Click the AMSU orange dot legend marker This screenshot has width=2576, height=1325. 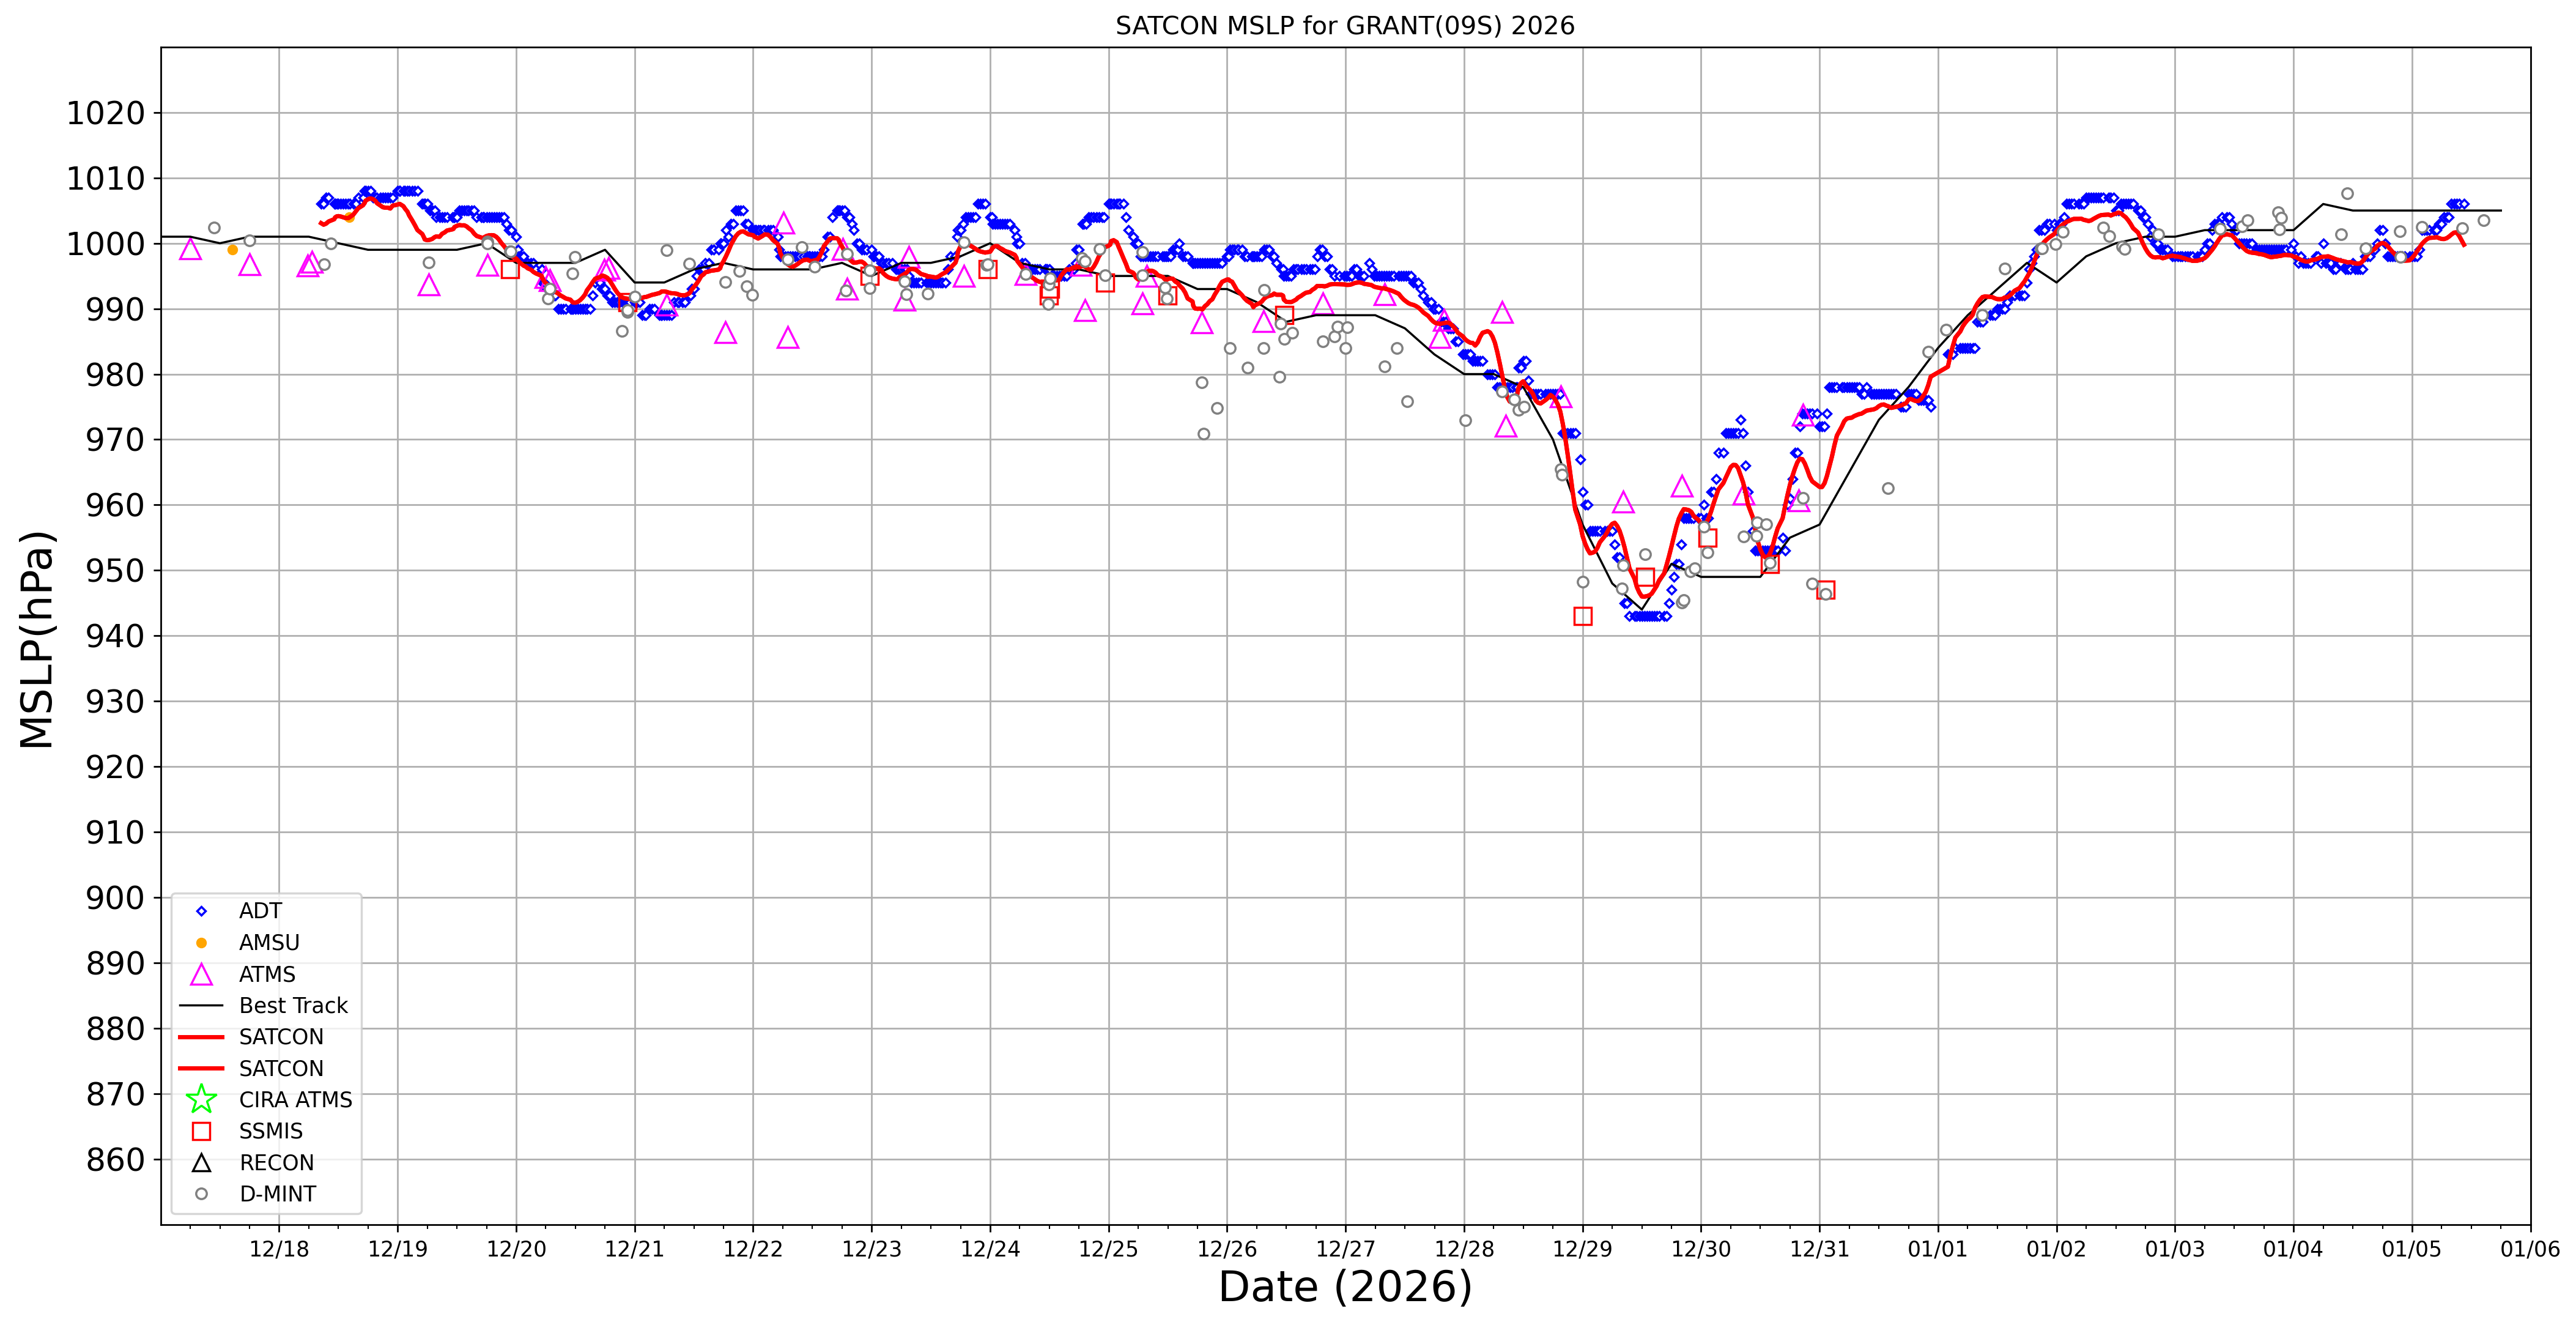[201, 943]
